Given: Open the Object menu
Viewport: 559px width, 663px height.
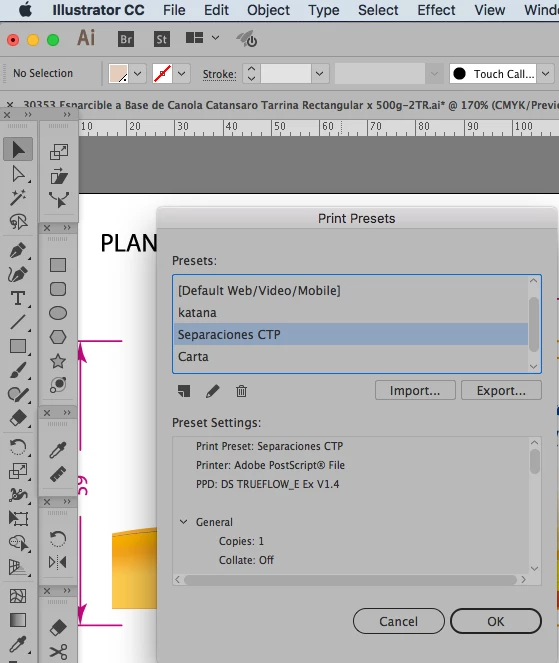Looking at the screenshot, I should point(269,10).
